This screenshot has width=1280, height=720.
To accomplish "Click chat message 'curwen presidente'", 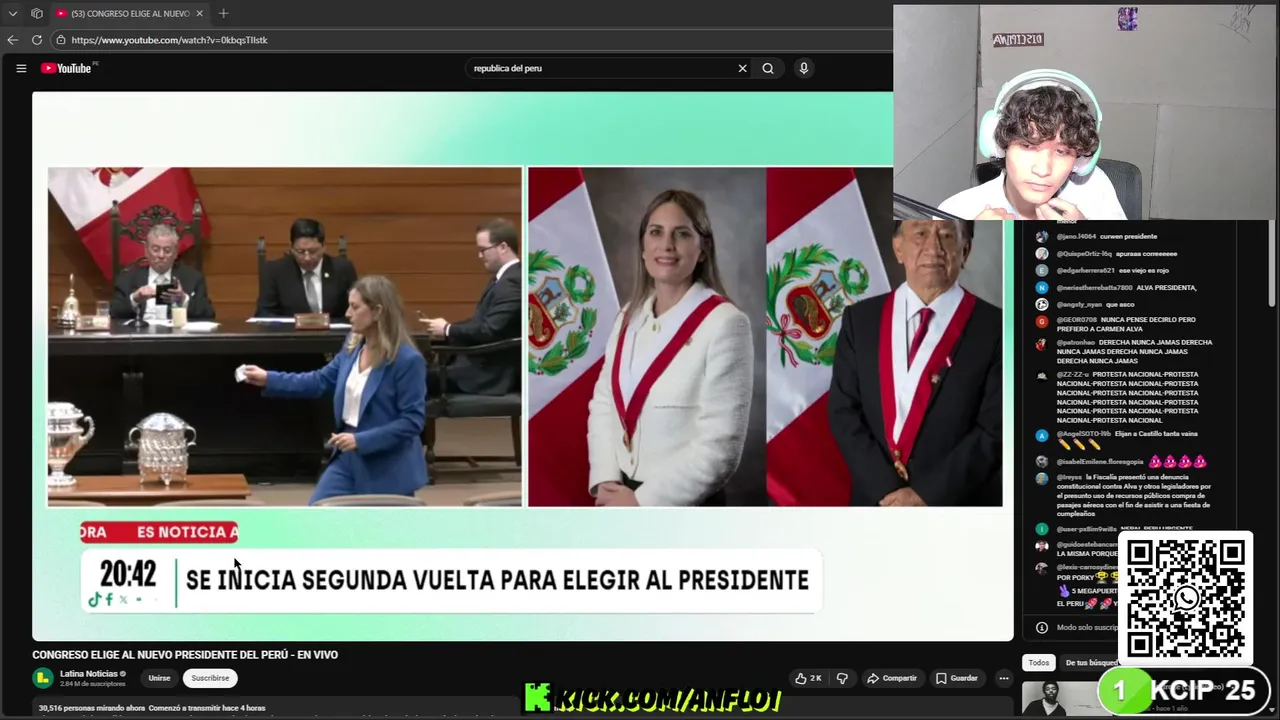I will pyautogui.click(x=1128, y=237).
